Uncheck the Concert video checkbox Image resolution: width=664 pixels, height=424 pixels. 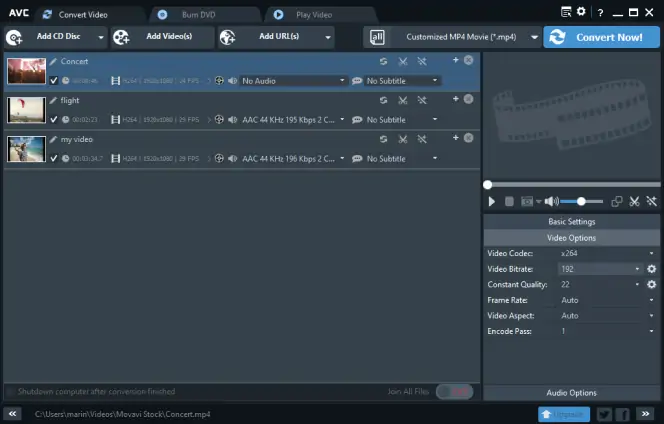pos(54,80)
